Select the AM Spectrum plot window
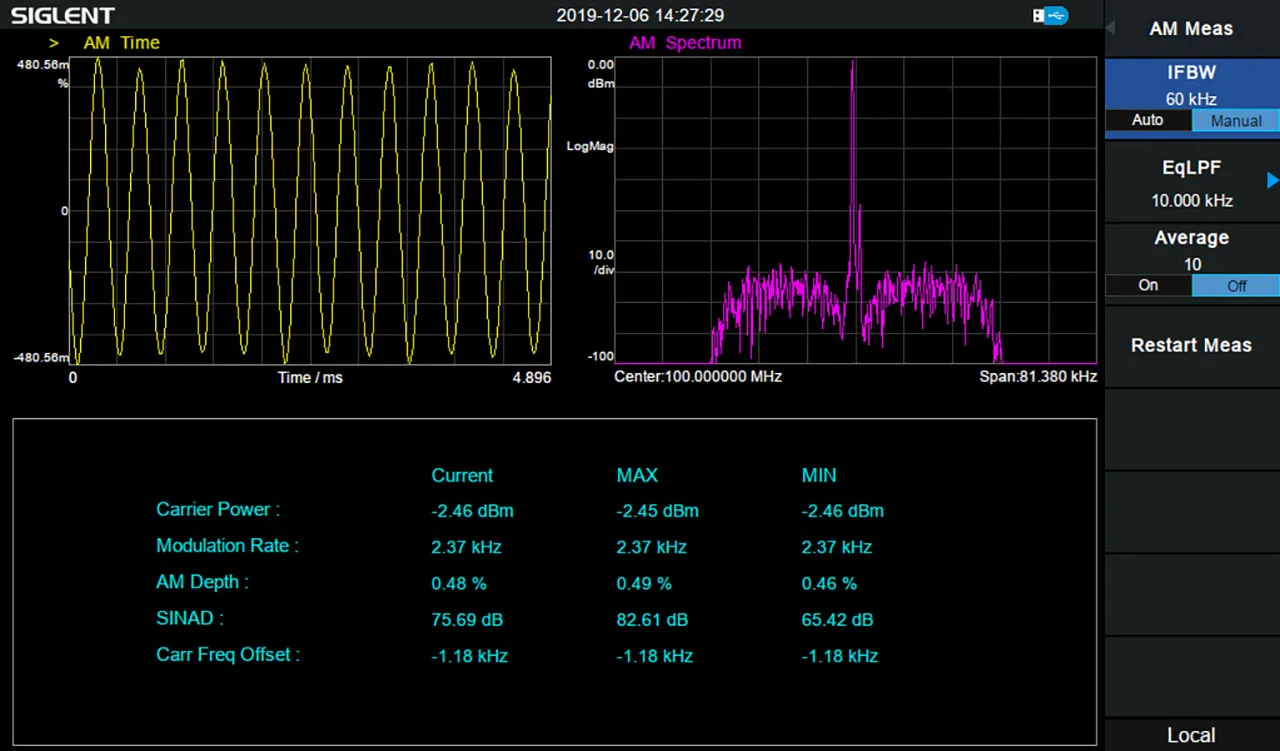 click(x=855, y=210)
